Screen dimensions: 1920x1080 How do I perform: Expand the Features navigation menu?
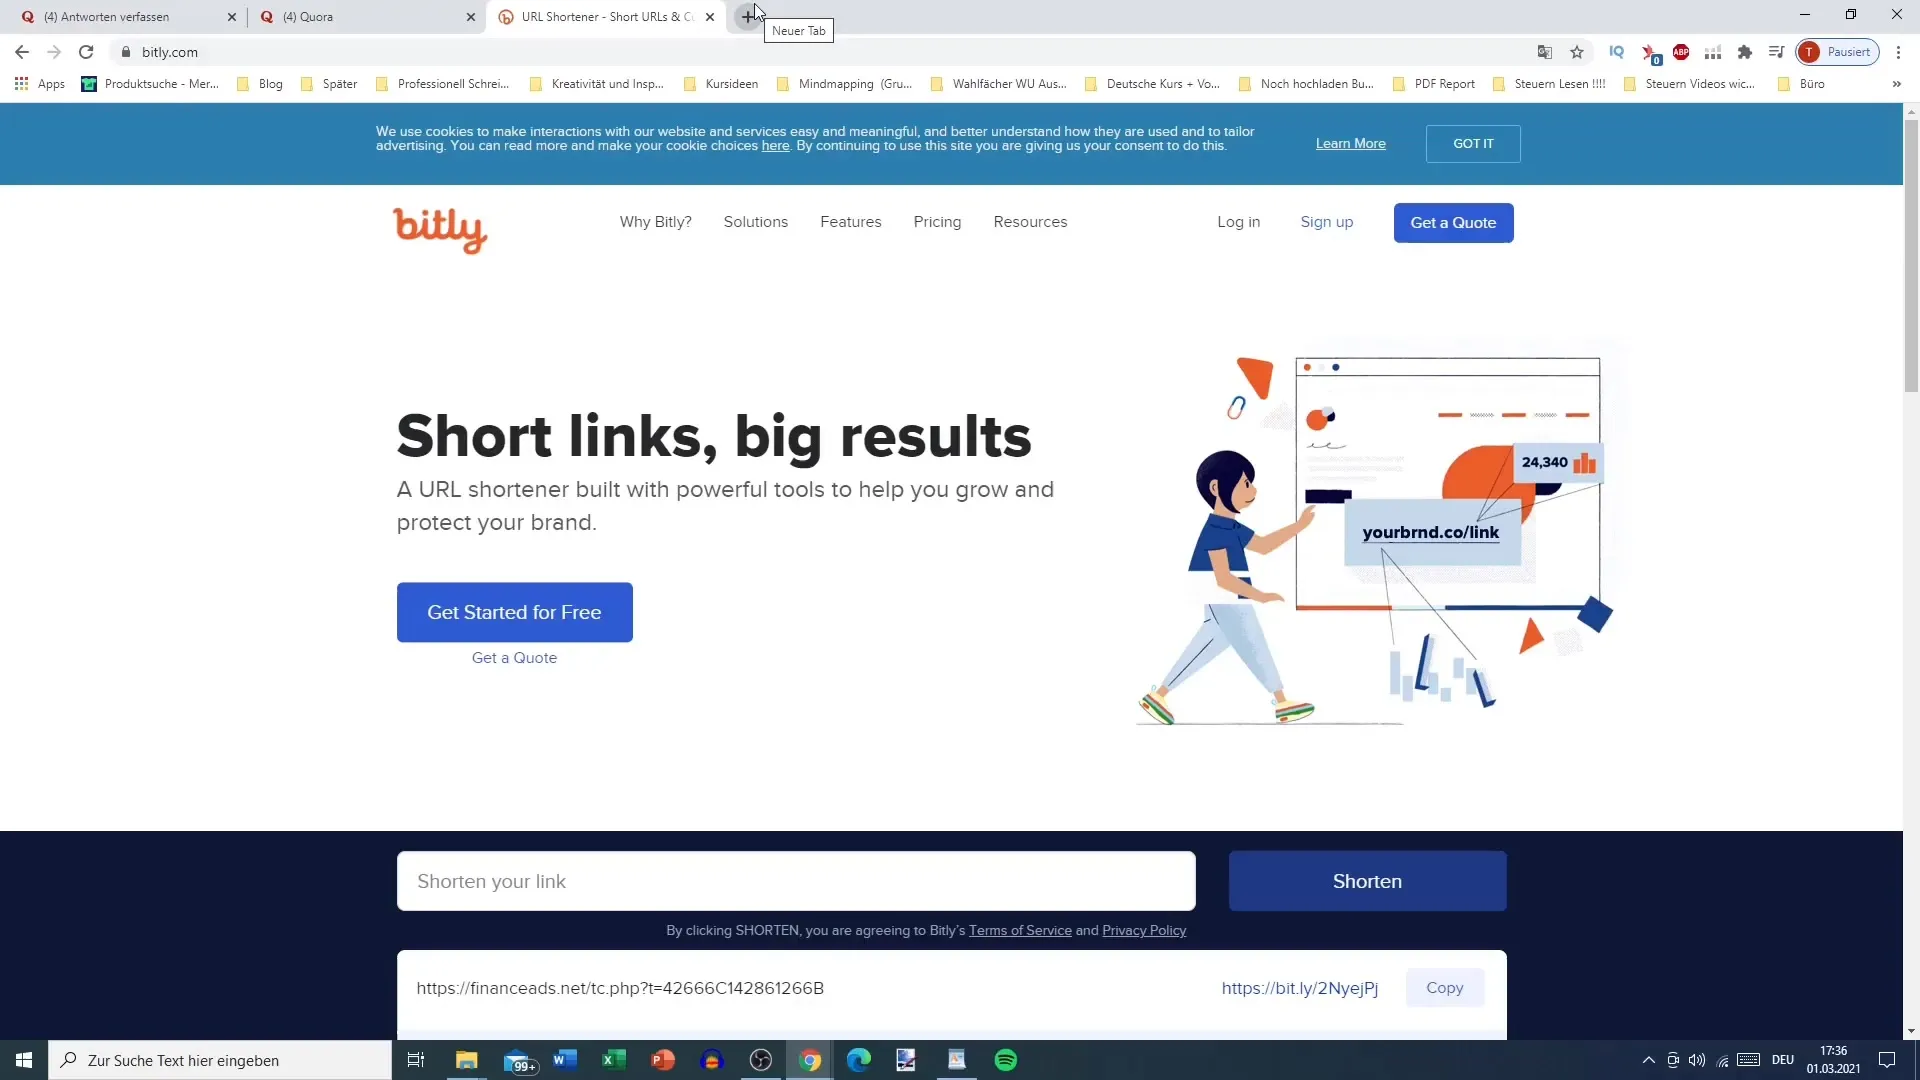click(851, 222)
